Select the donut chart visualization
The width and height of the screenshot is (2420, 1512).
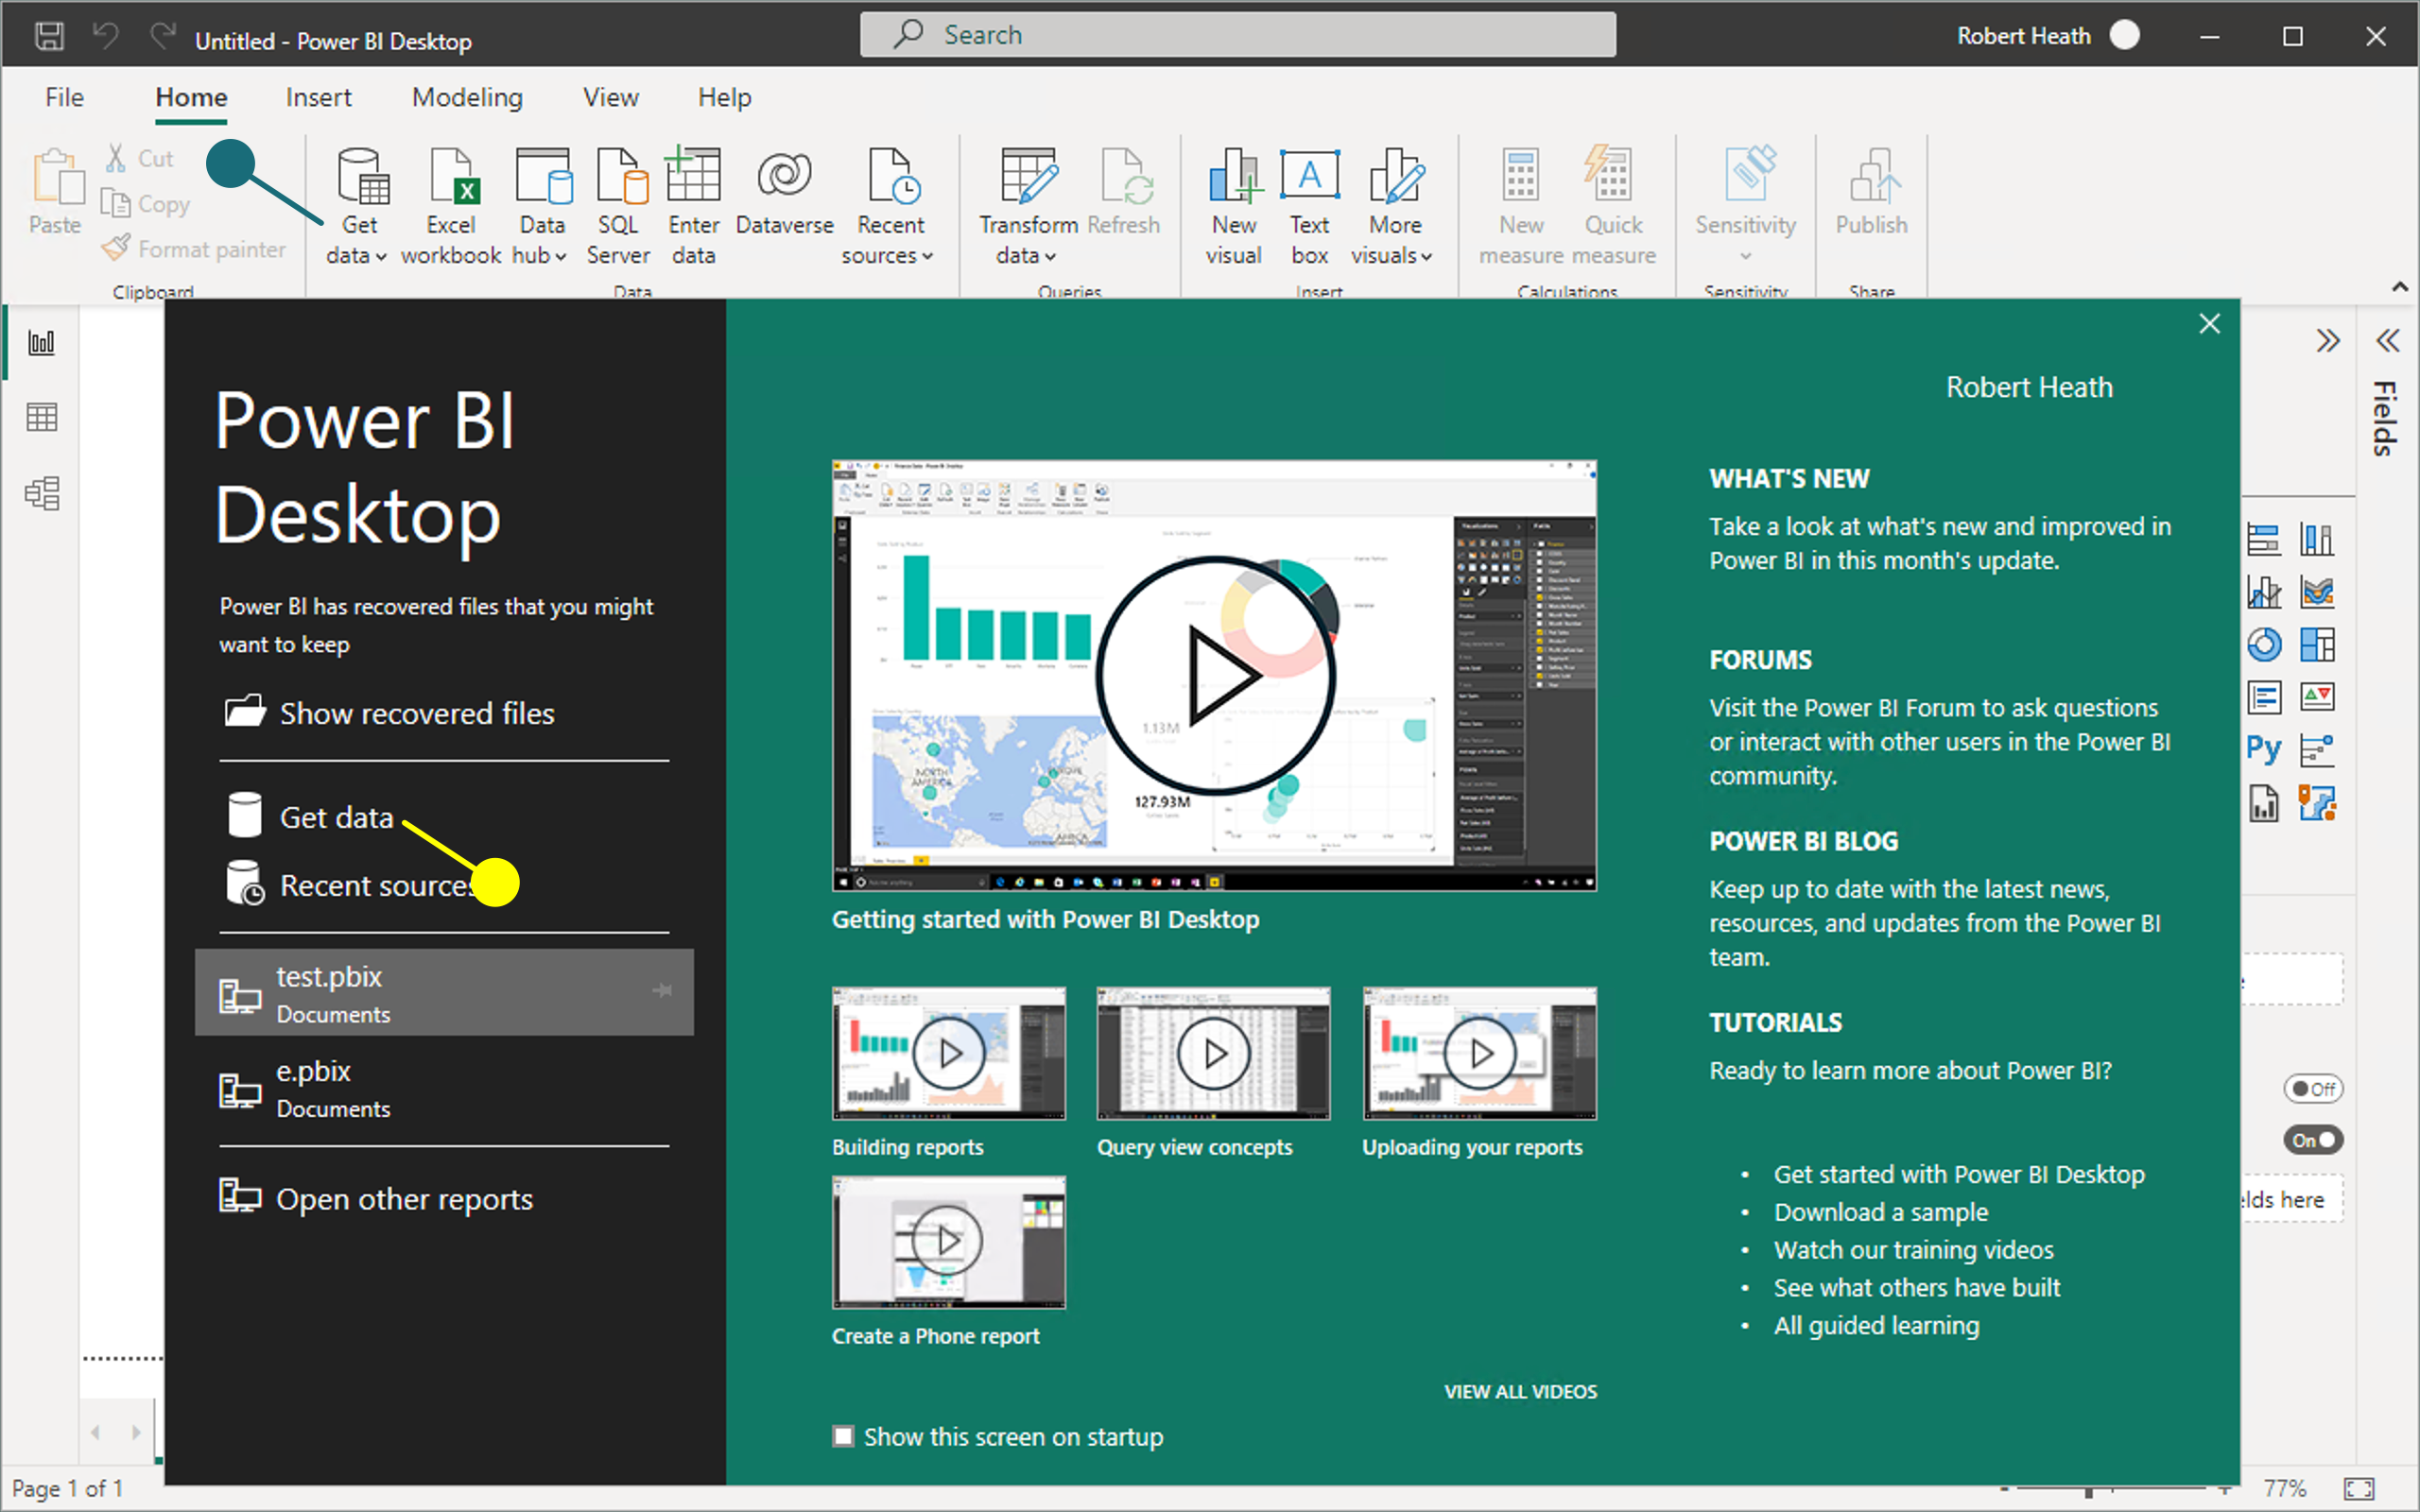tap(2265, 645)
